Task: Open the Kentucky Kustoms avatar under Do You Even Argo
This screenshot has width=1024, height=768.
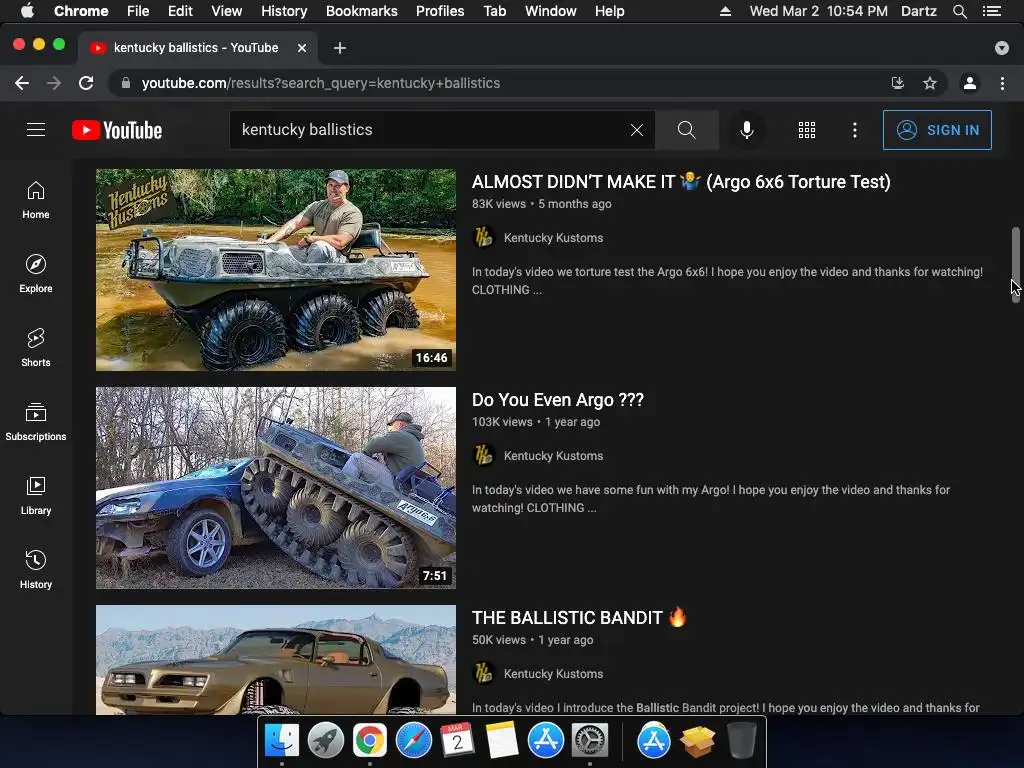Action: (483, 455)
